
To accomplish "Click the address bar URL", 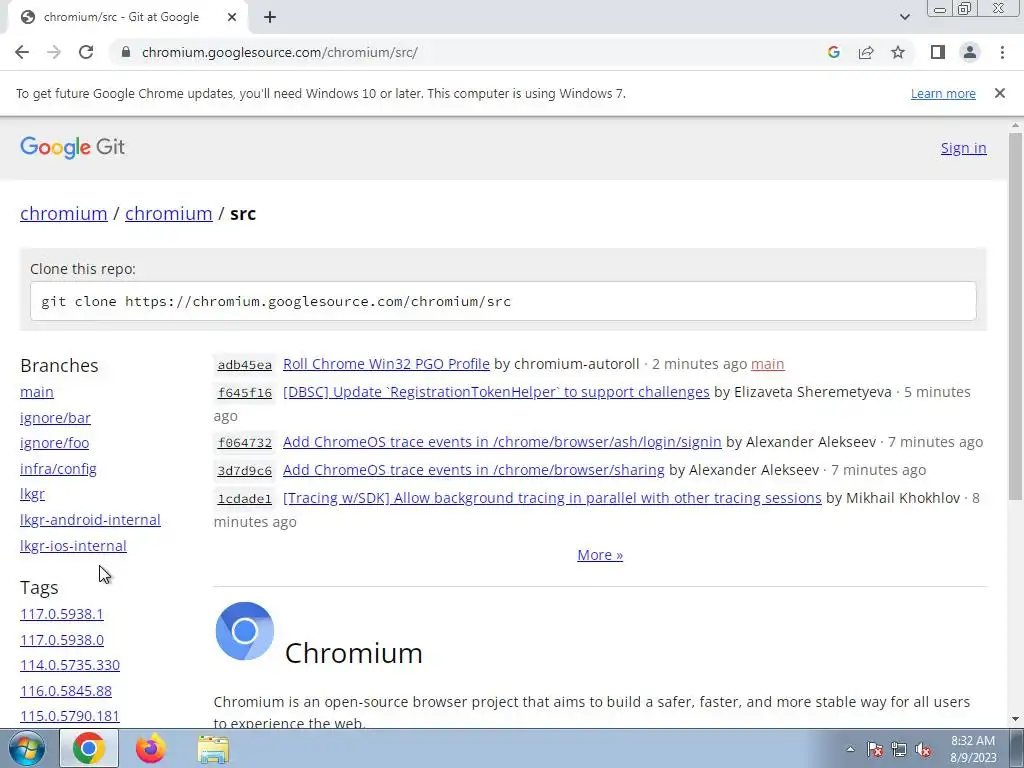I will tap(280, 52).
